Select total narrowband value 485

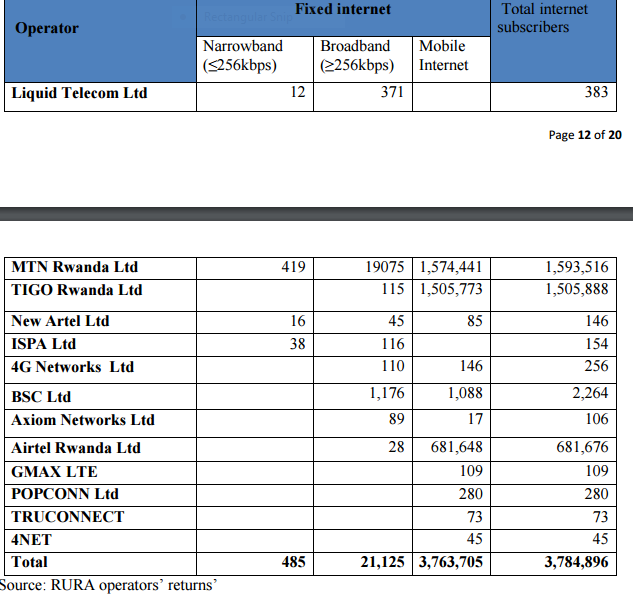293,562
